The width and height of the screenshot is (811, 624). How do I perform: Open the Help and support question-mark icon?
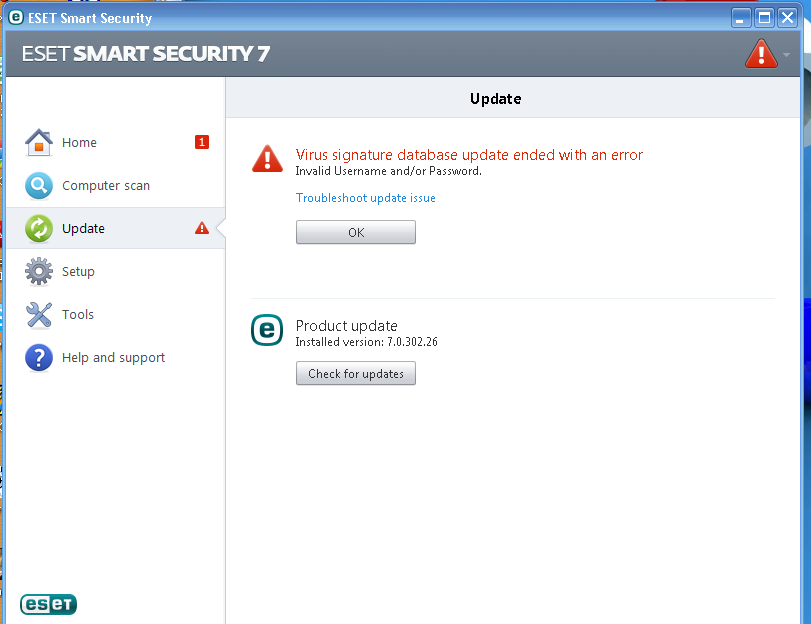click(x=39, y=358)
